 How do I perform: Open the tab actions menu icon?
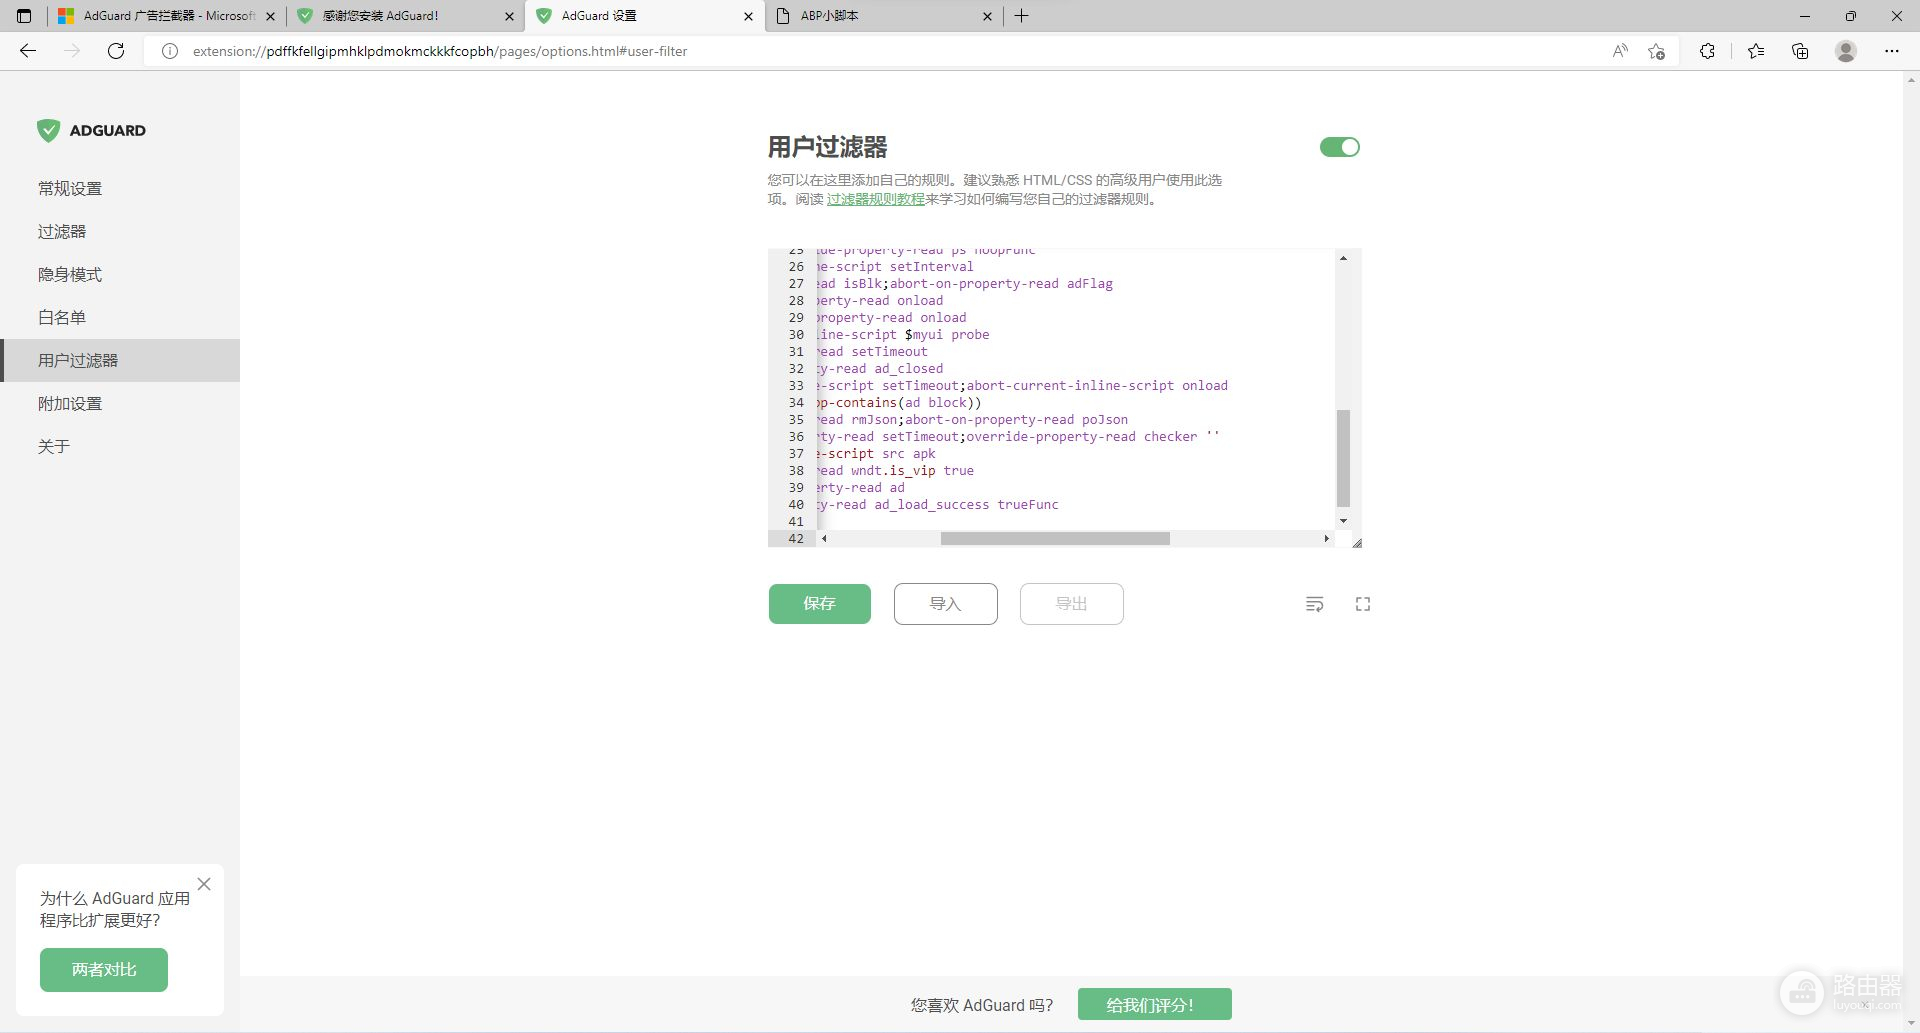[x=24, y=16]
